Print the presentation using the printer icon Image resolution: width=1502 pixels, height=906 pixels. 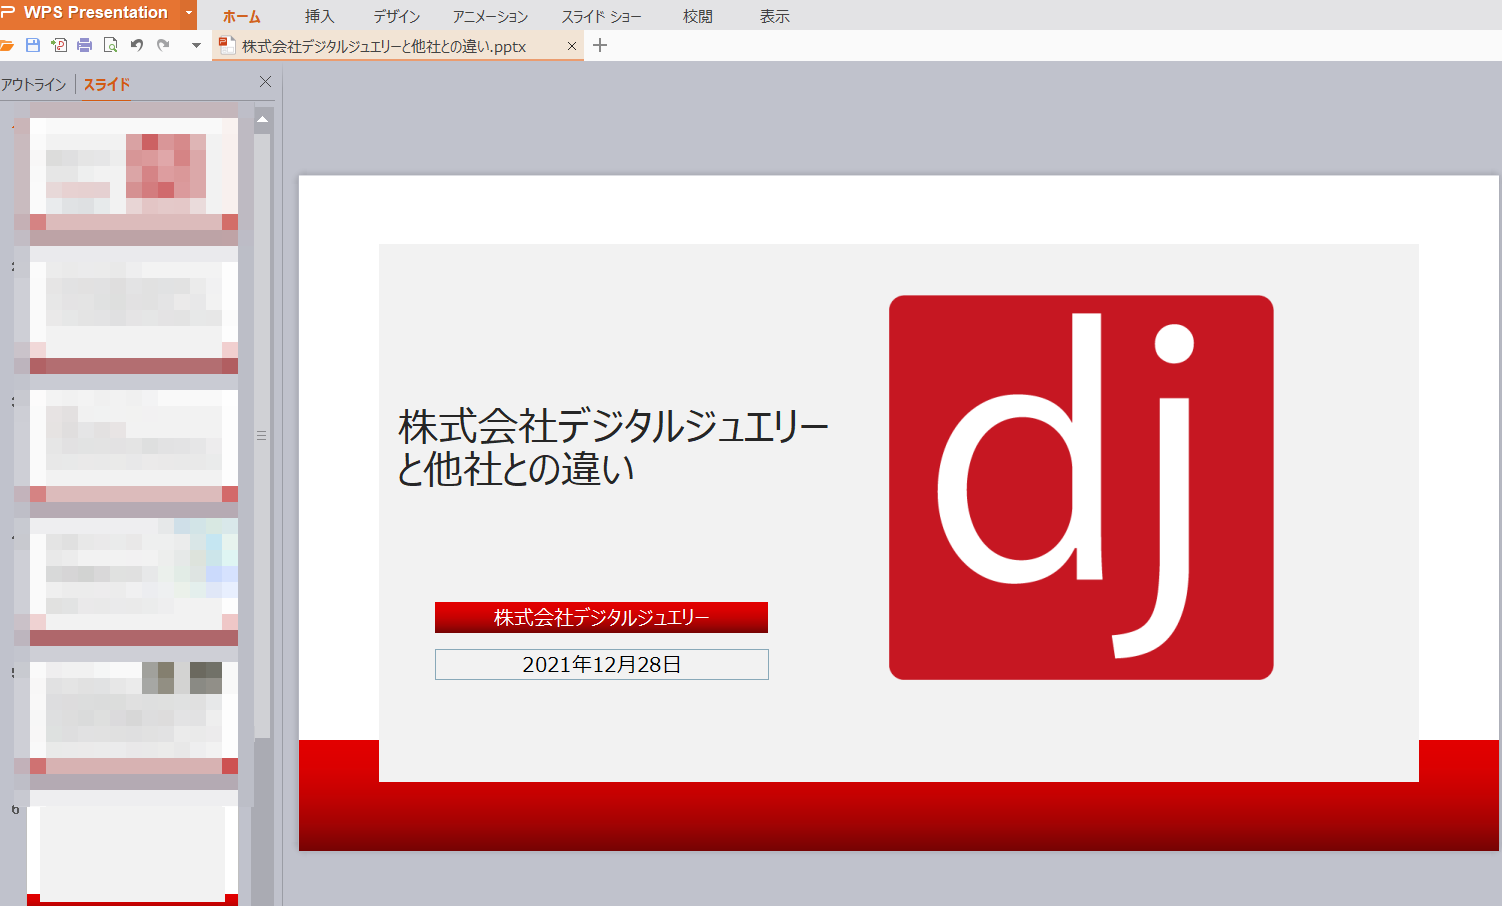pyautogui.click(x=85, y=45)
